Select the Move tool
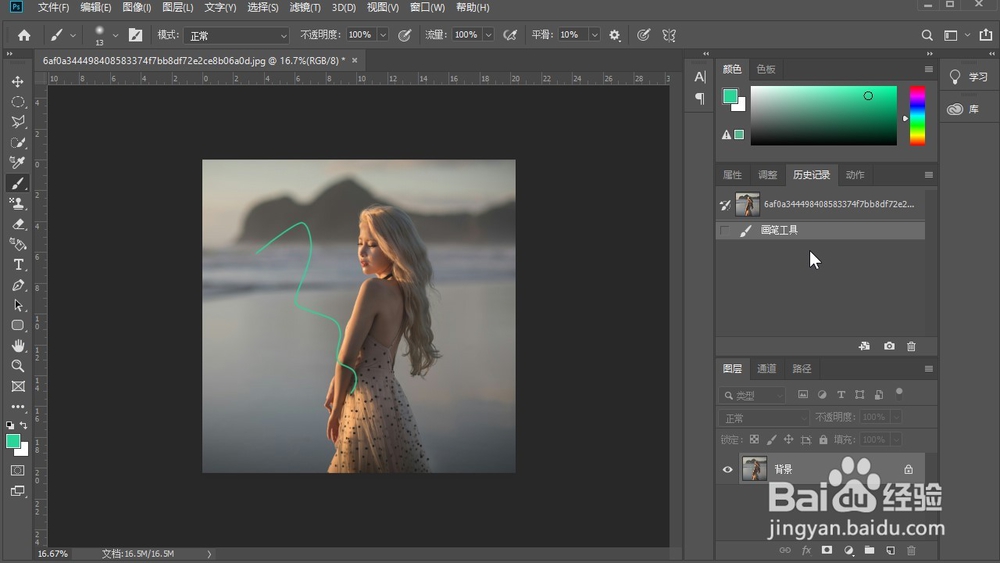The height and width of the screenshot is (563, 1000). point(18,81)
